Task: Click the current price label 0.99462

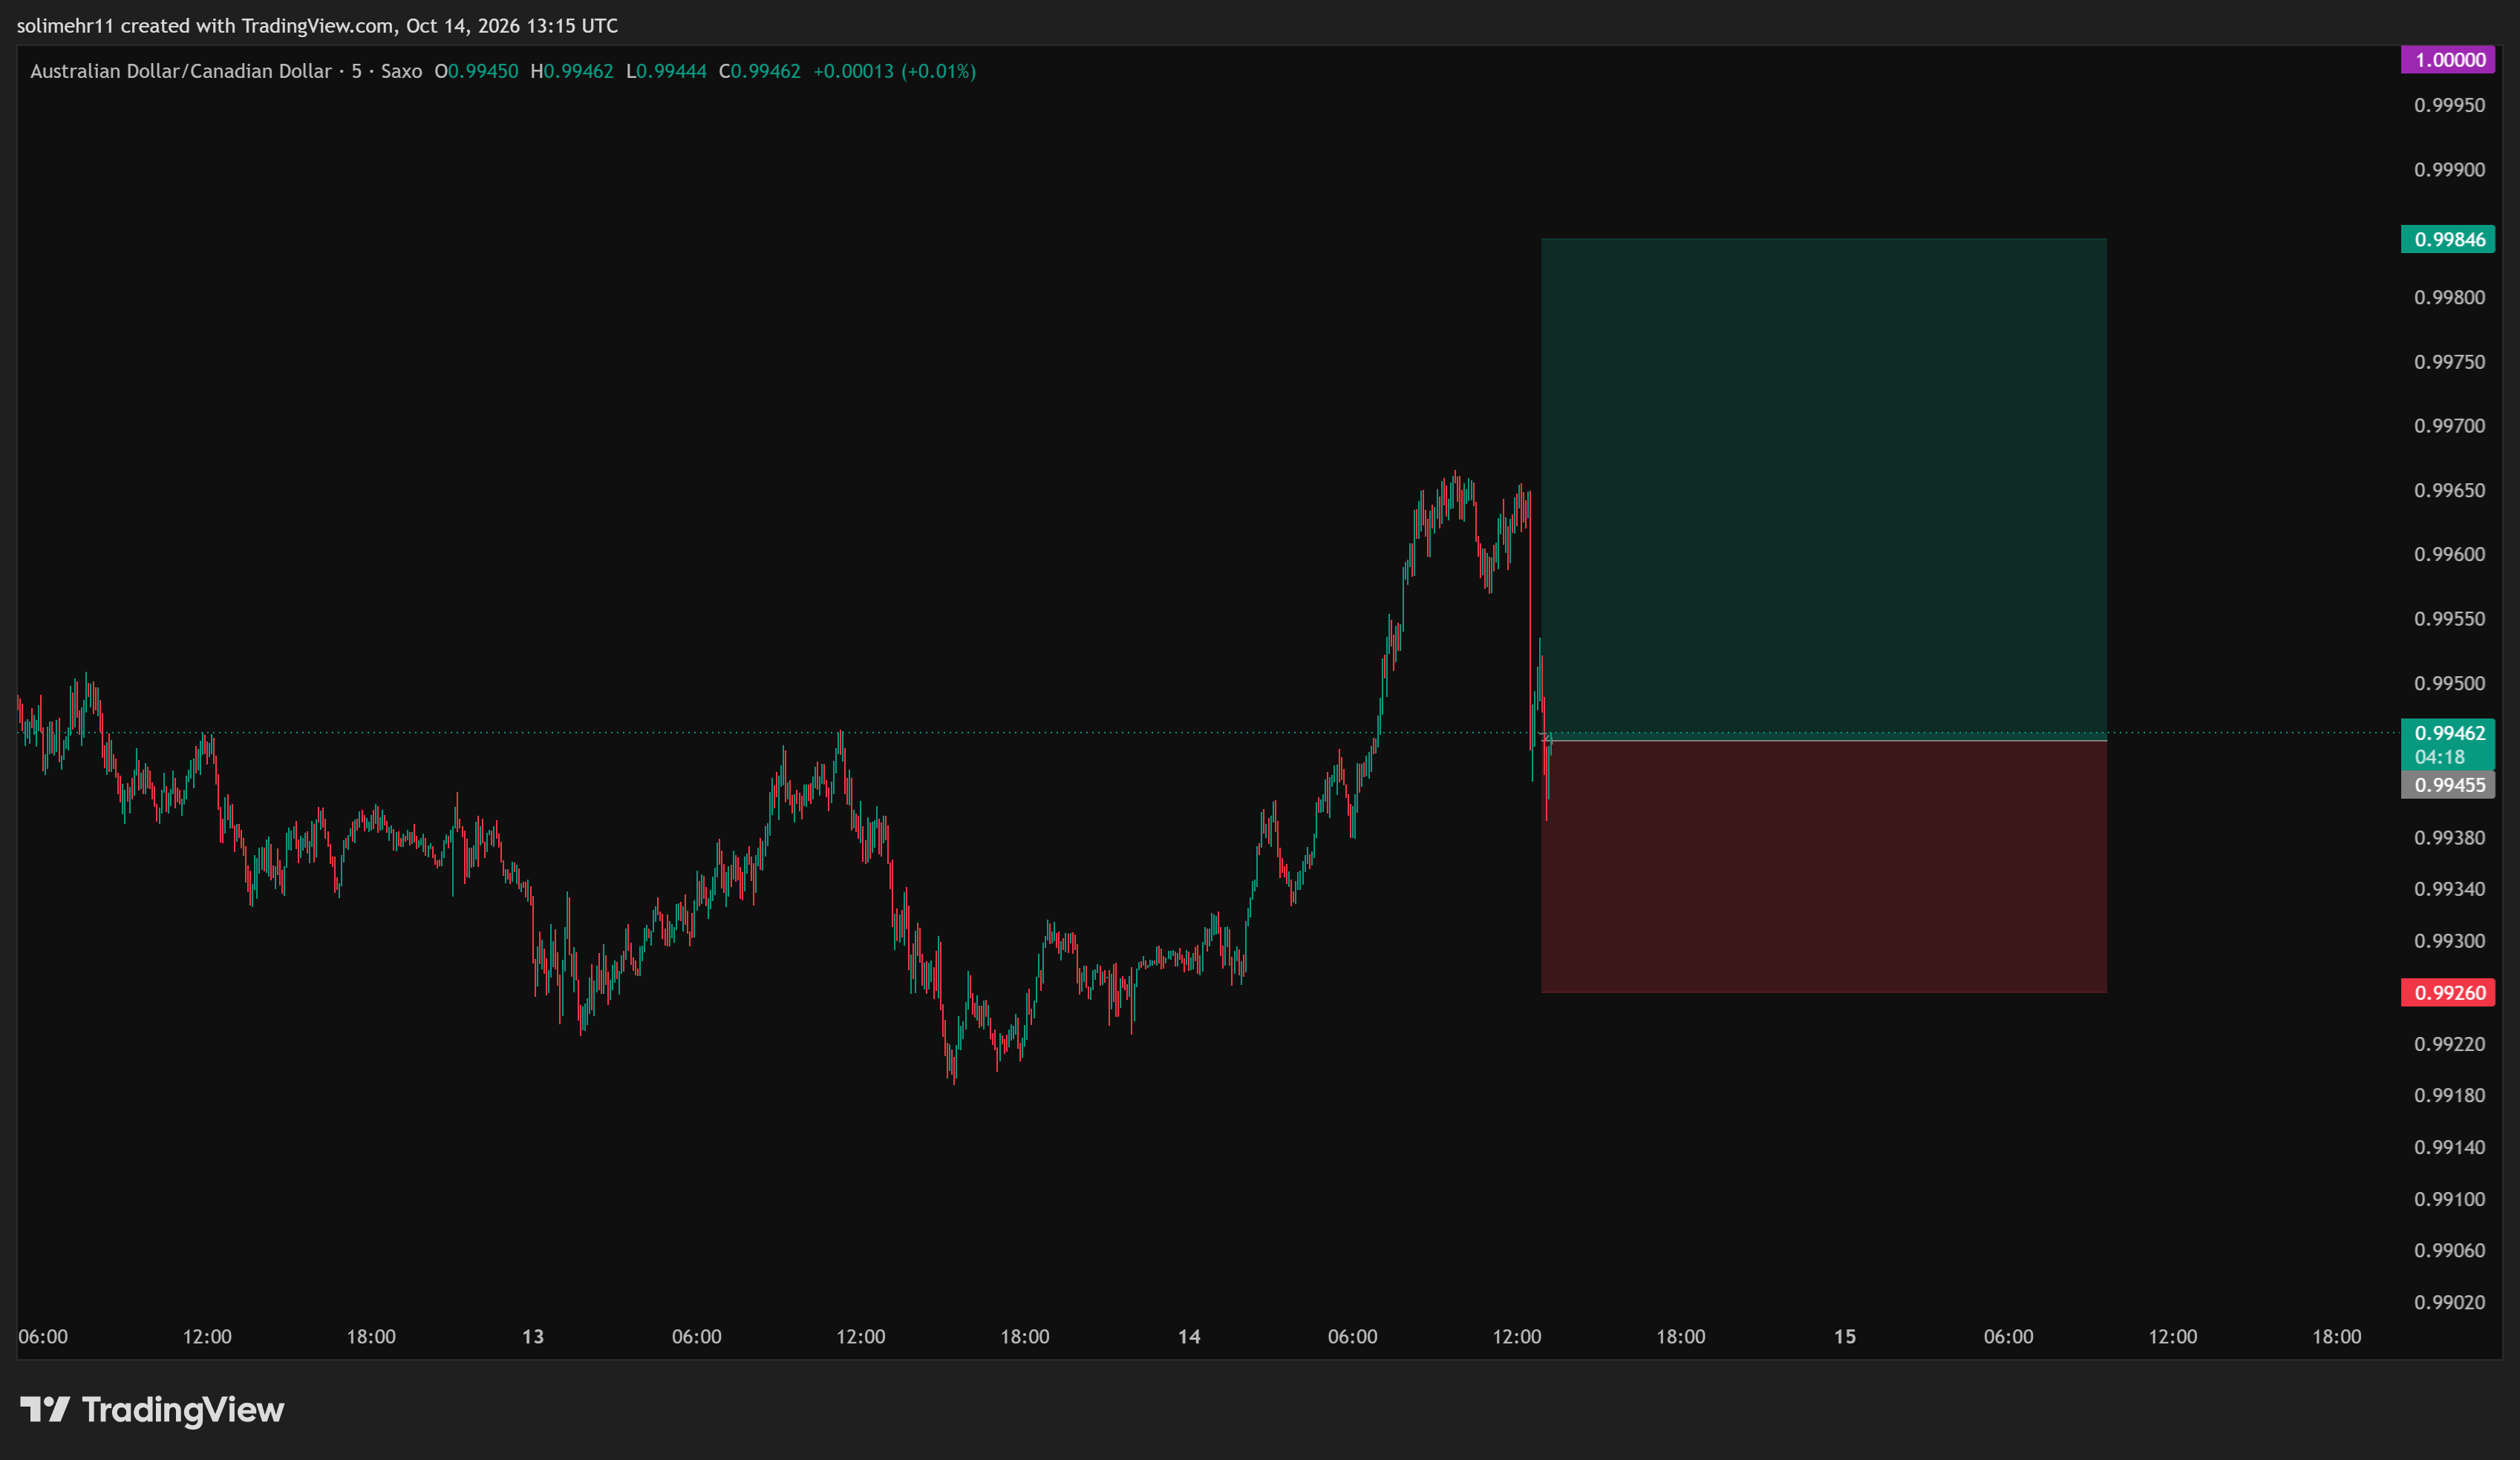Action: pos(2448,733)
